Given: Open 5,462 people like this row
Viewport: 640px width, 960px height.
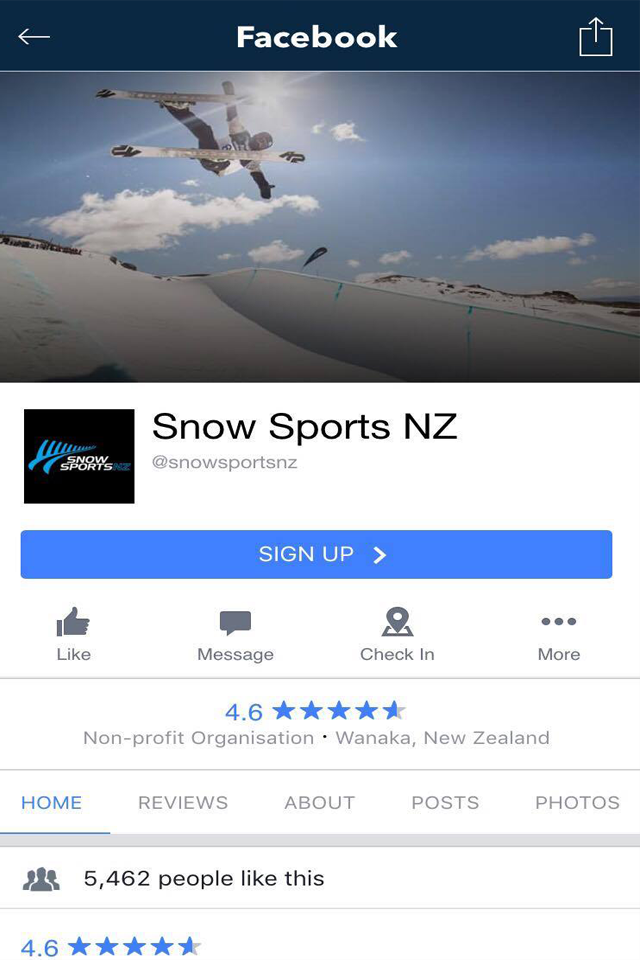Looking at the screenshot, I should [x=320, y=879].
